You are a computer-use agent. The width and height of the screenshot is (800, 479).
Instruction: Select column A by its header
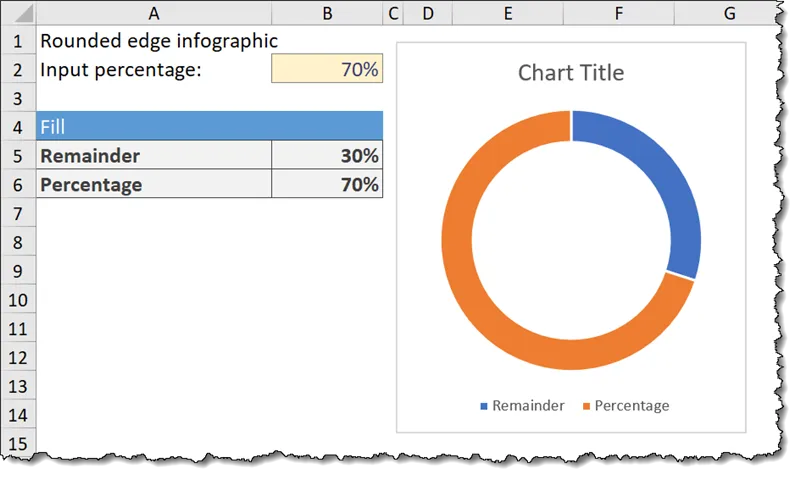pyautogui.click(x=153, y=13)
